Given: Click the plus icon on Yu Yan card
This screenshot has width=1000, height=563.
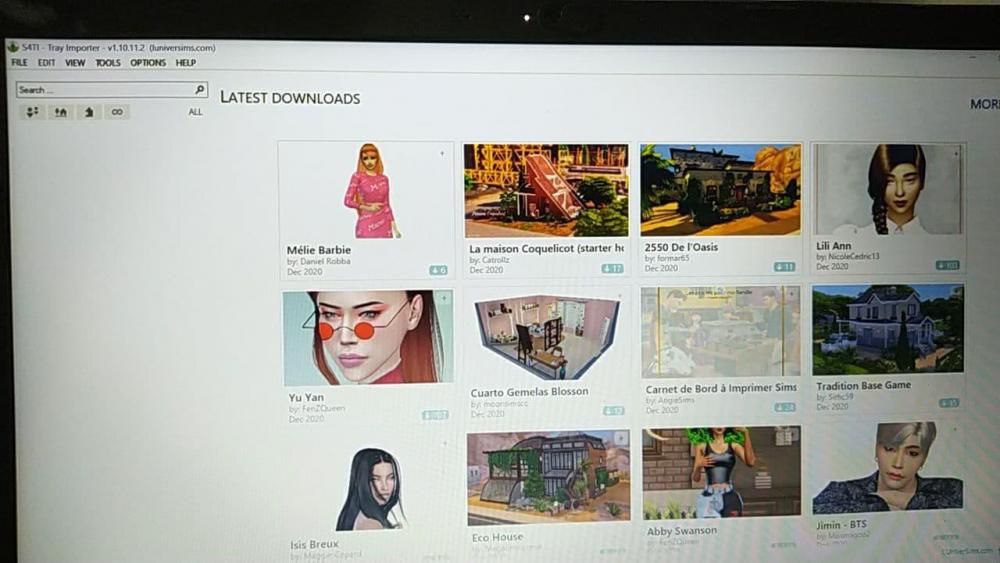Looking at the screenshot, I should pyautogui.click(x=445, y=298).
